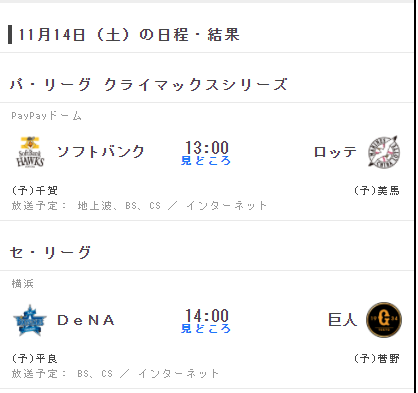Click probable pitcher (予)美馬

pos(377,190)
